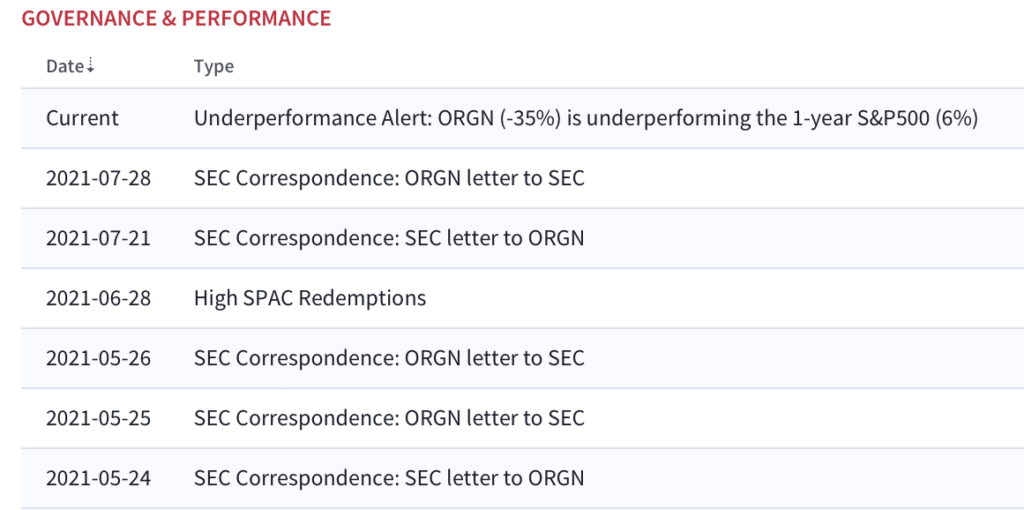Click the Type column header
The image size is (1024, 510).
214,67
